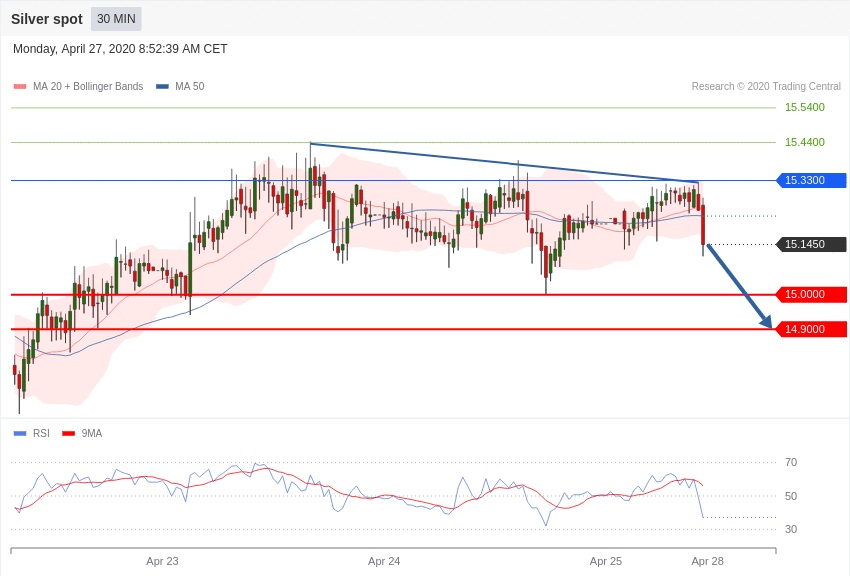The height and width of the screenshot is (576, 850).
Task: Click the MA 50 legend label
Action: click(190, 86)
